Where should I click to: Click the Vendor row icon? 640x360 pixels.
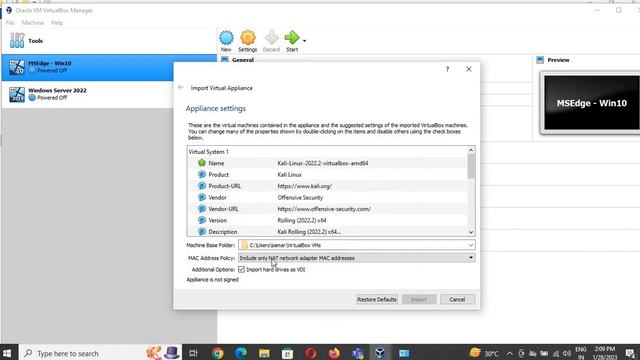click(x=202, y=197)
